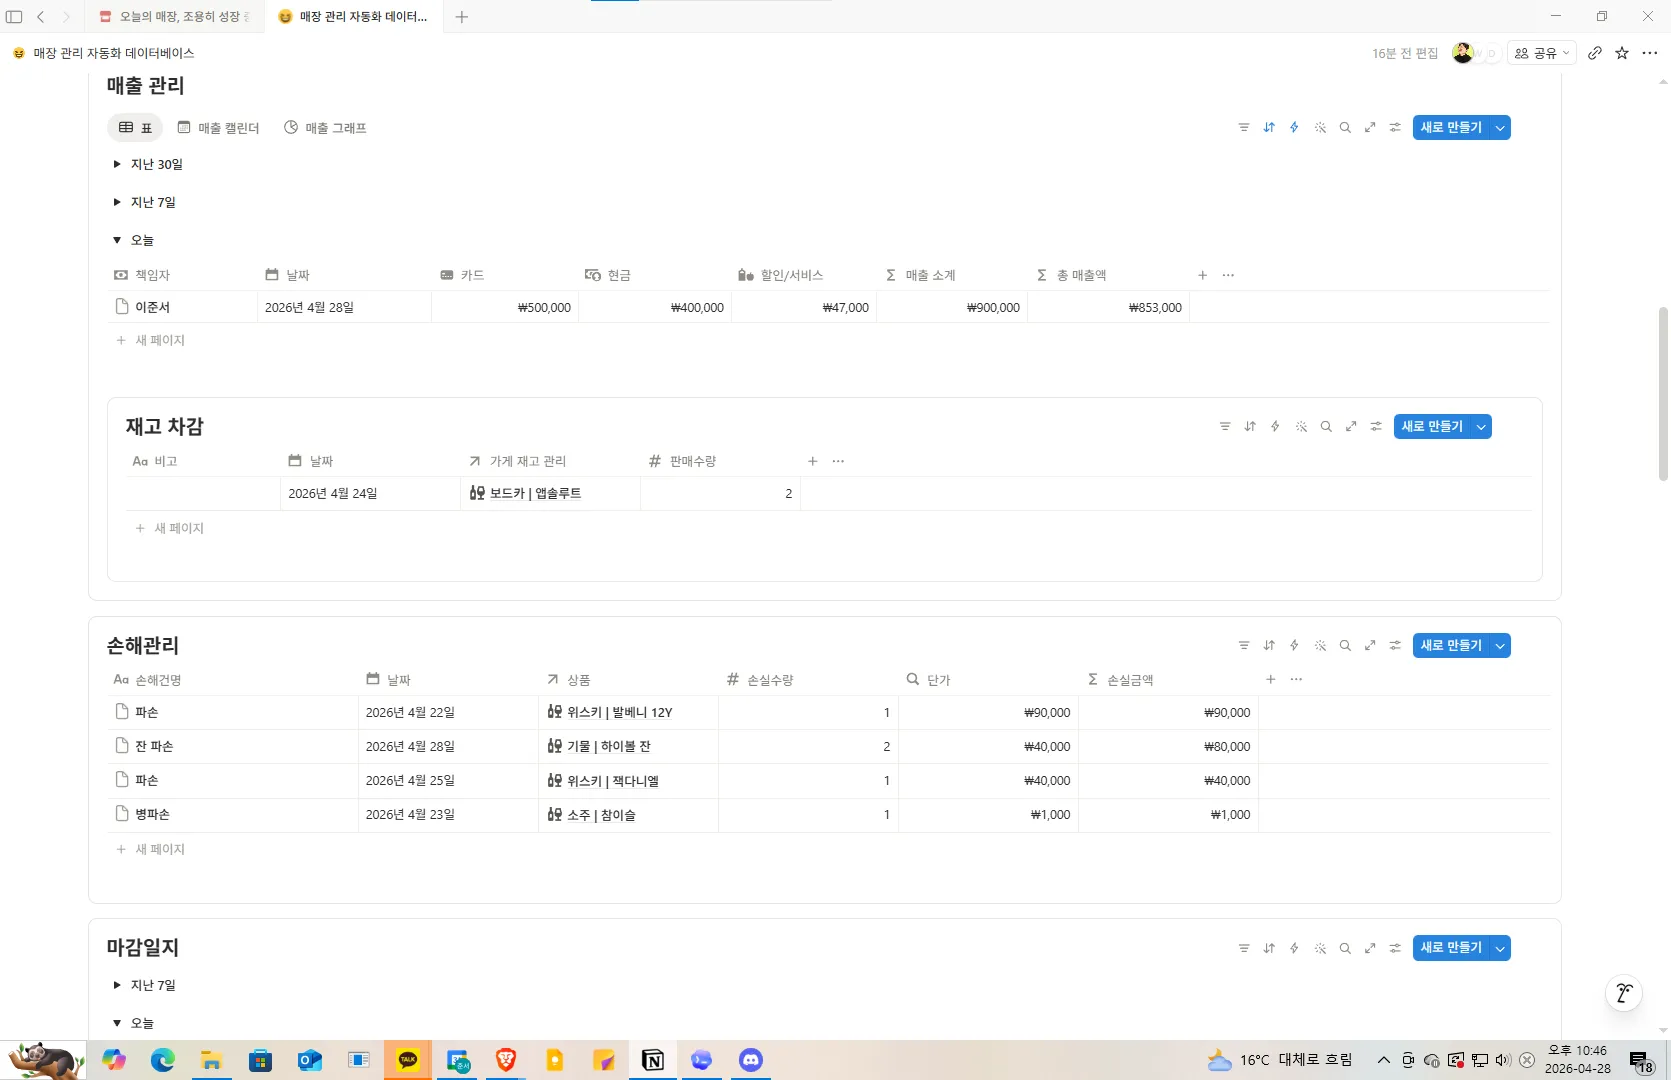Select the 매장 관리 자동화 데이터 tab
This screenshot has width=1671, height=1080.
pos(354,17)
